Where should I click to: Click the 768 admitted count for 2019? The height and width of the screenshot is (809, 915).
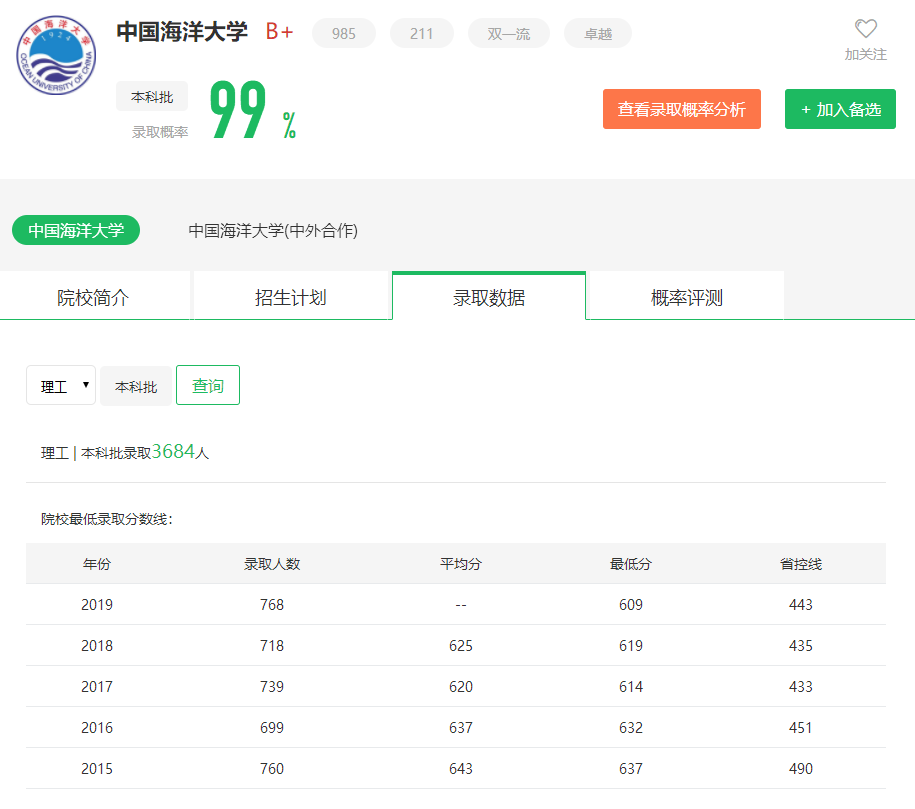click(272, 605)
